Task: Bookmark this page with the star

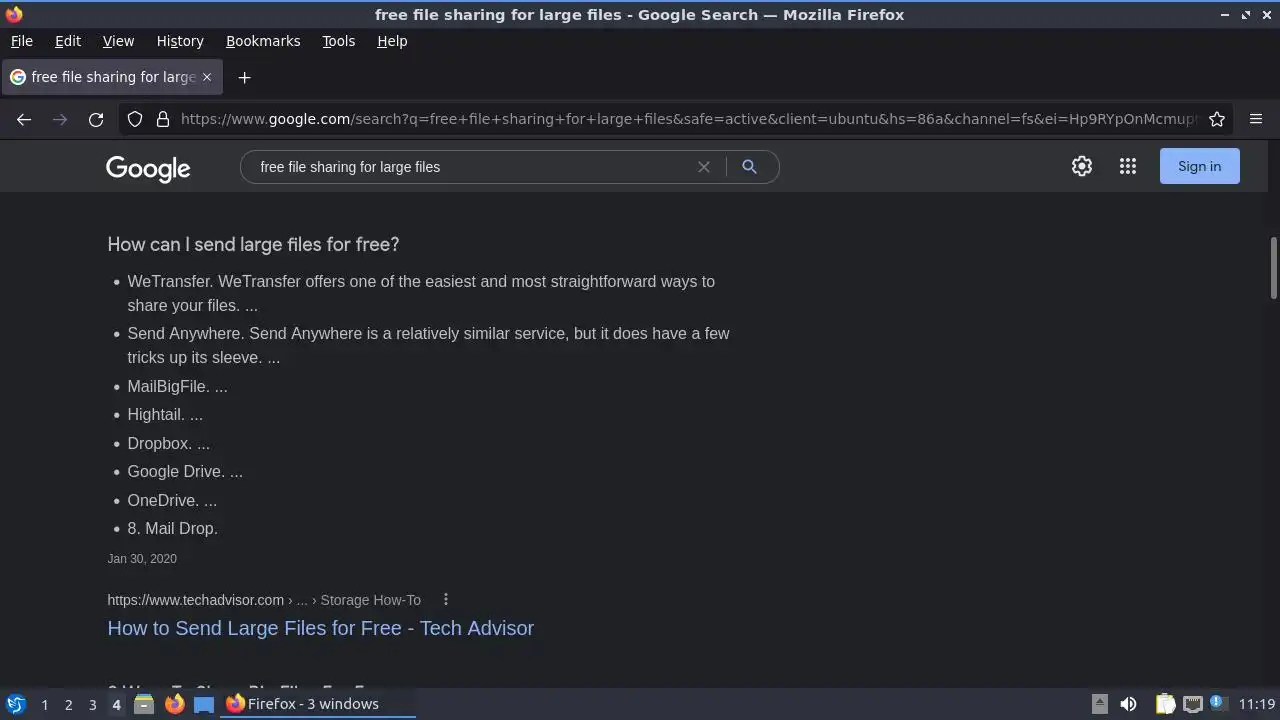Action: 1217,119
